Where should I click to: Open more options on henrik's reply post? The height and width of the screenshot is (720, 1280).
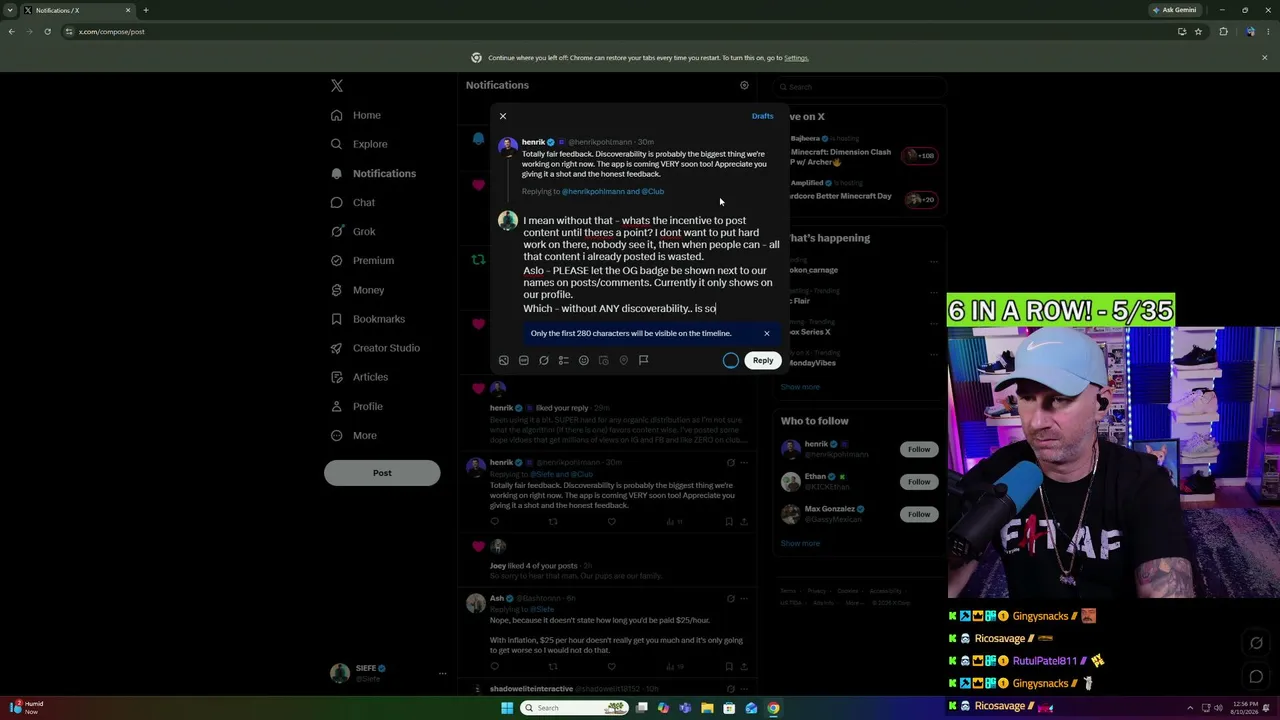point(744,462)
